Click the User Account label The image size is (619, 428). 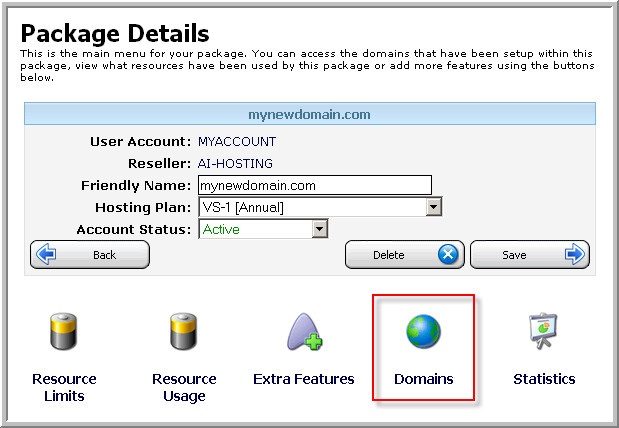(141, 141)
